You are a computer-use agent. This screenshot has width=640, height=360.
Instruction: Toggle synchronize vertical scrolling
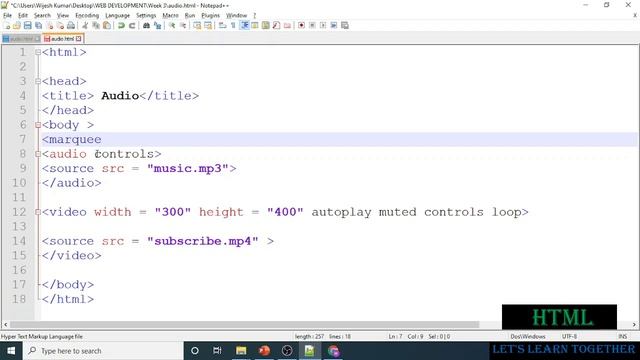197,25
